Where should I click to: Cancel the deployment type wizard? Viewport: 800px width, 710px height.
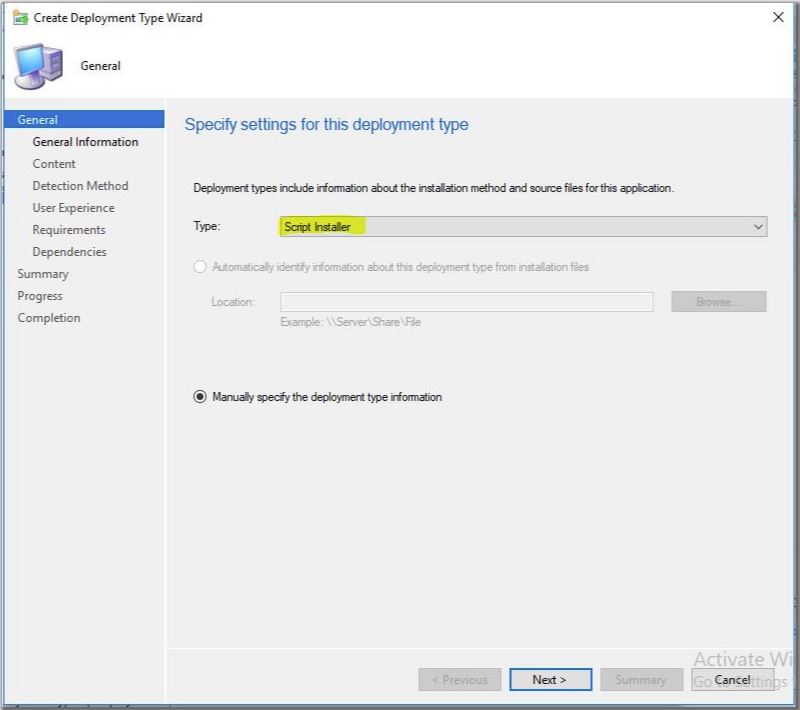click(732, 679)
